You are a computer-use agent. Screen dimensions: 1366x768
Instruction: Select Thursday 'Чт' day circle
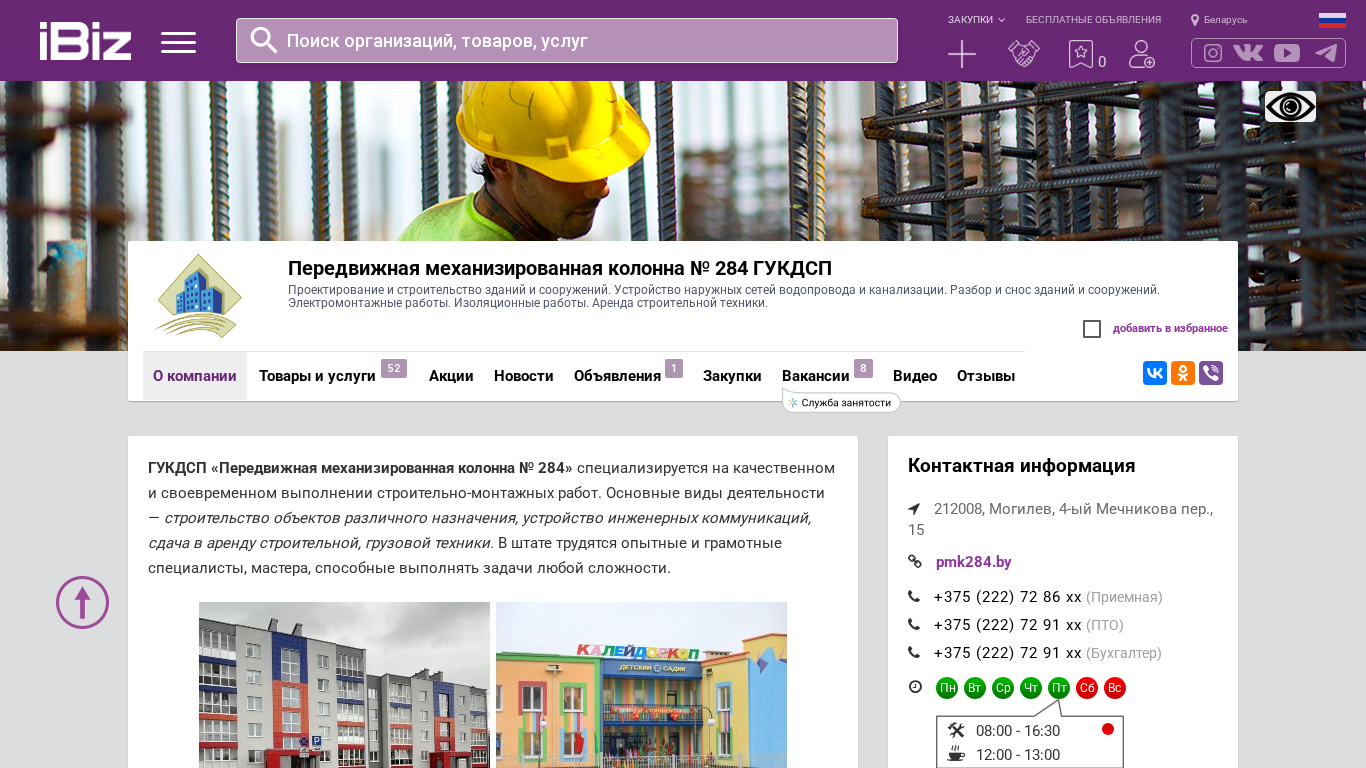click(1031, 688)
